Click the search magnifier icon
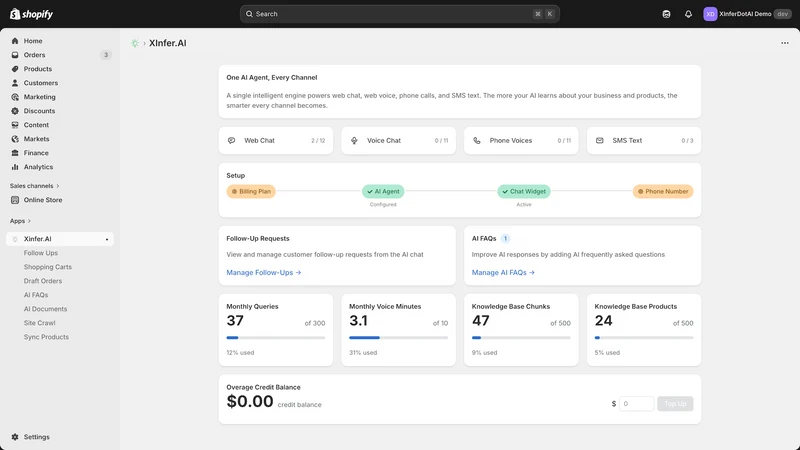Viewport: 800px width, 450px height. pos(249,14)
